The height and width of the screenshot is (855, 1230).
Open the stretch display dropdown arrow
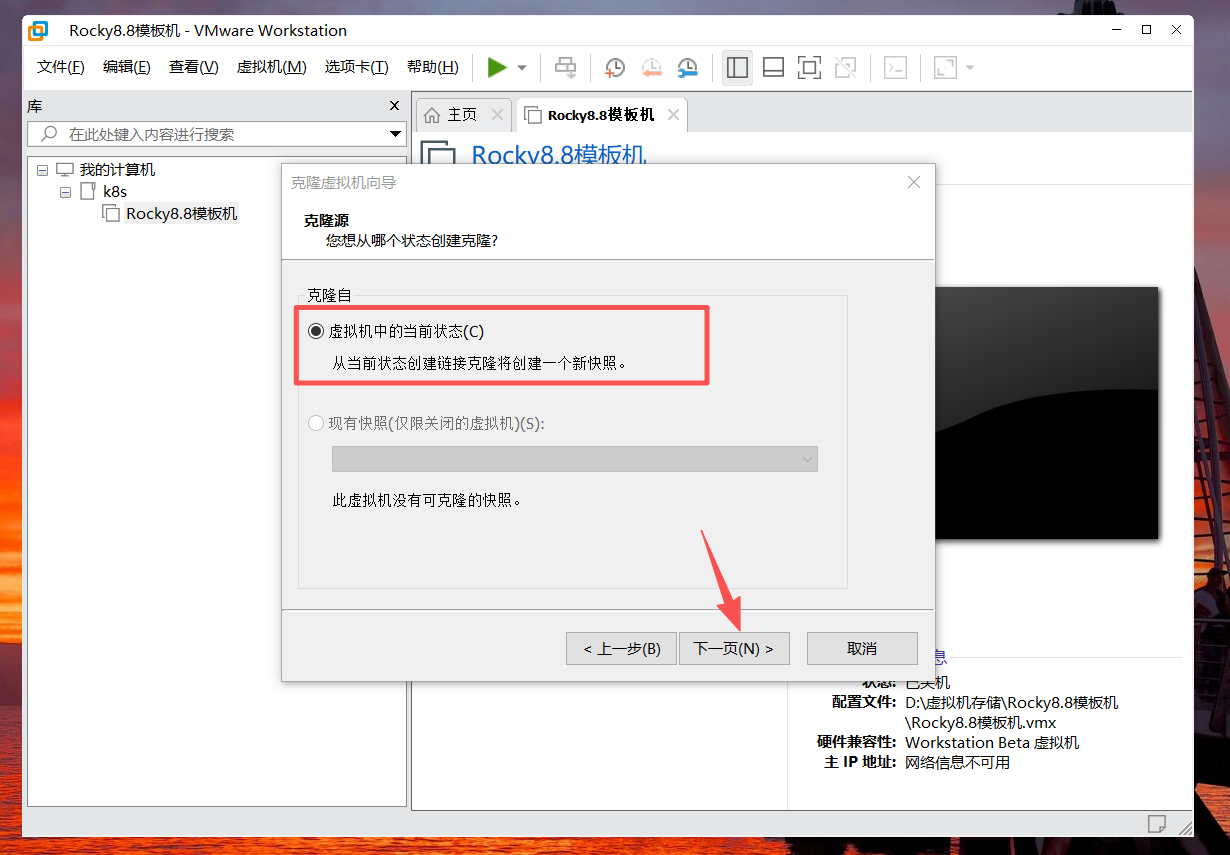click(x=969, y=68)
